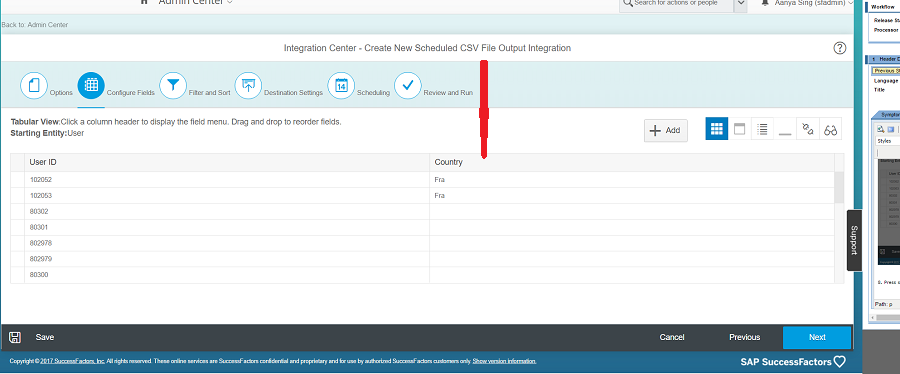Open the Options step icon
Screen dimensions: 900x374
point(34,85)
